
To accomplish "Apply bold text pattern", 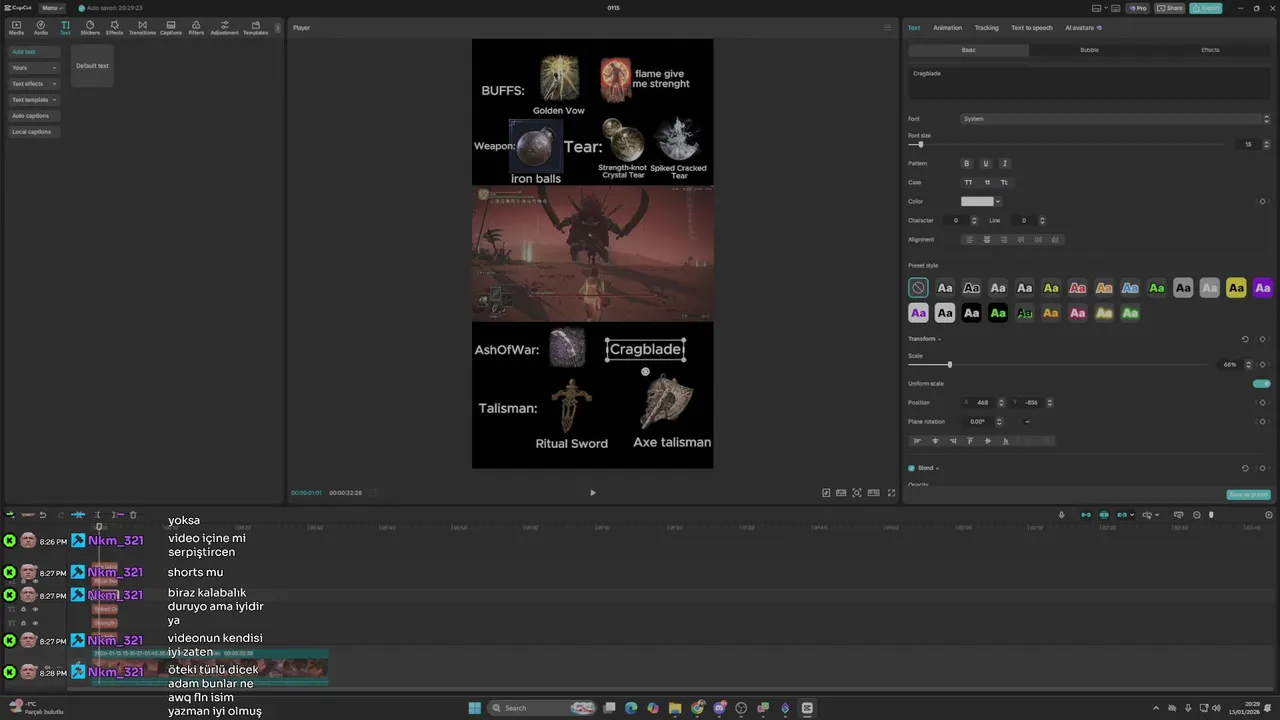I will click(966, 163).
